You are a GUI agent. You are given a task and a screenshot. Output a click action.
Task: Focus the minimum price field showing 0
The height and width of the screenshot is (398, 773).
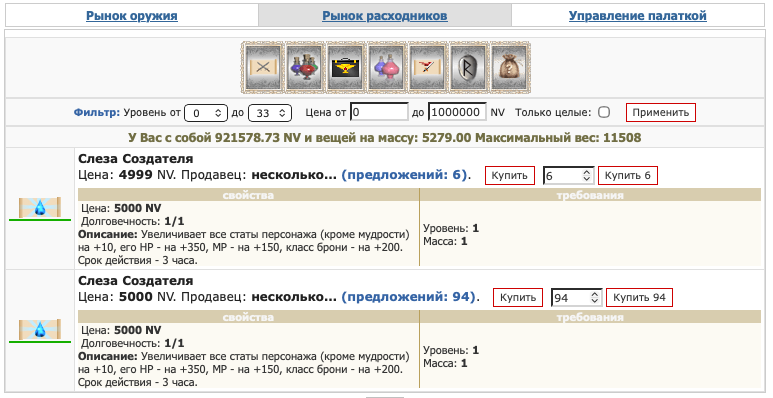click(x=379, y=112)
